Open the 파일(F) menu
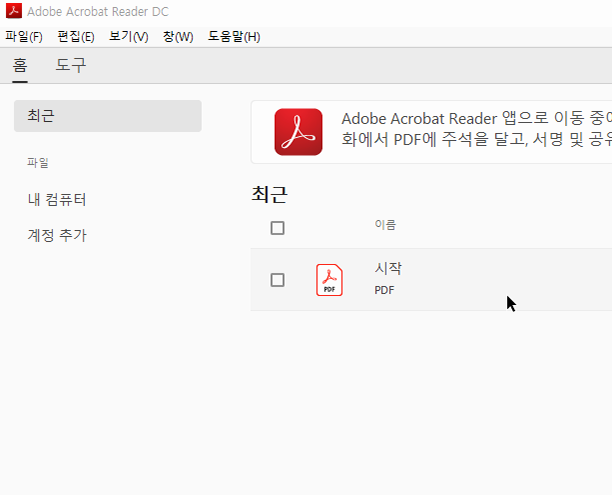612x495 pixels. (x=24, y=37)
